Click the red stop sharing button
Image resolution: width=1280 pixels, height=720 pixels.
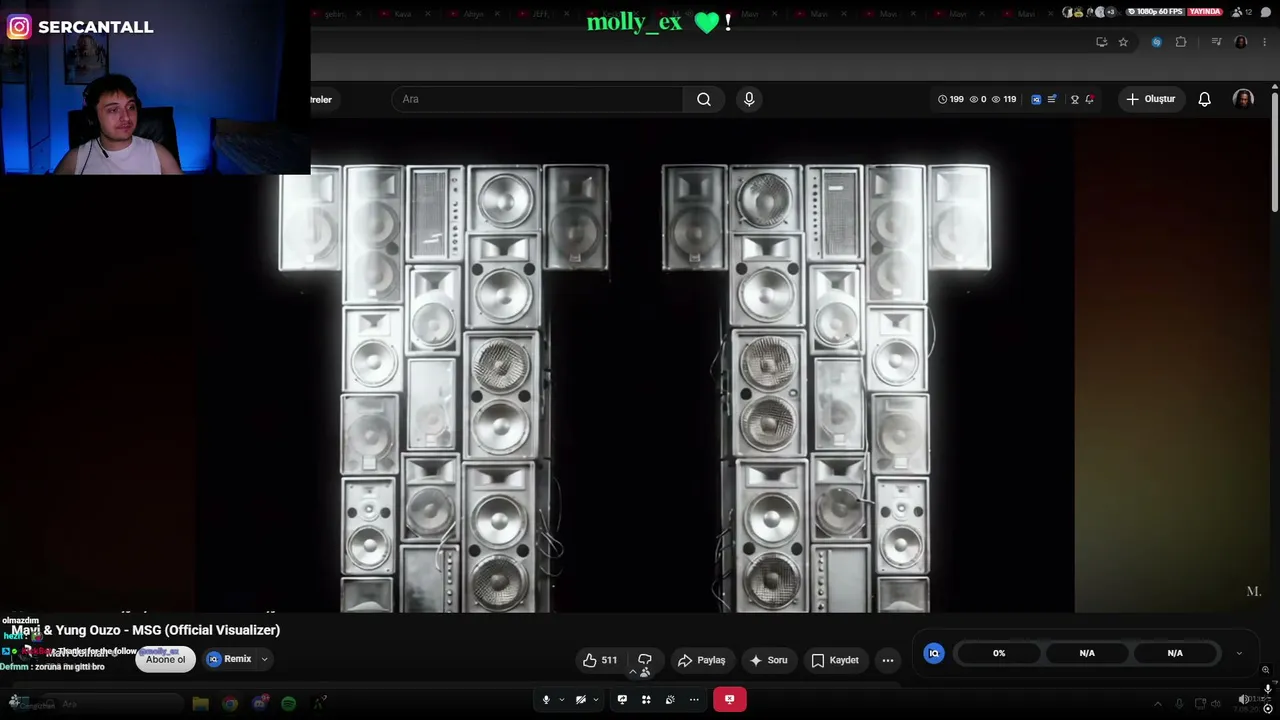coord(729,699)
